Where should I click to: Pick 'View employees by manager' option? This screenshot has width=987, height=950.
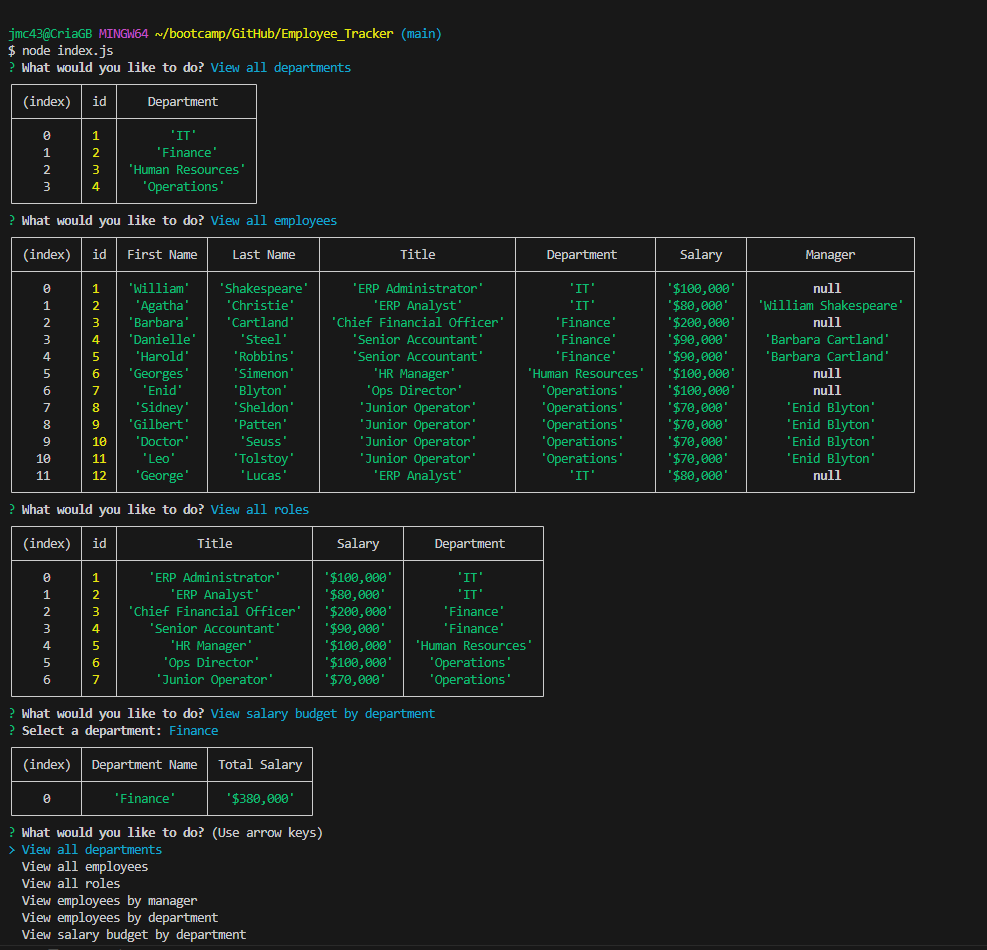[109, 900]
